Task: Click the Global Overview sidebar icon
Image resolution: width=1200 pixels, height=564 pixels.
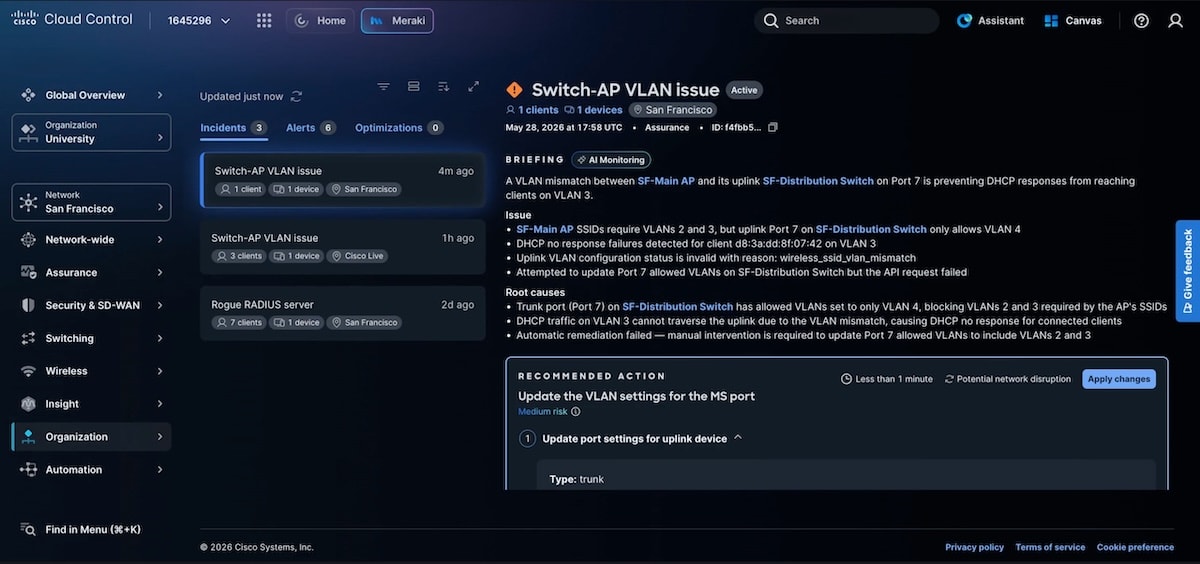Action: pos(28,95)
